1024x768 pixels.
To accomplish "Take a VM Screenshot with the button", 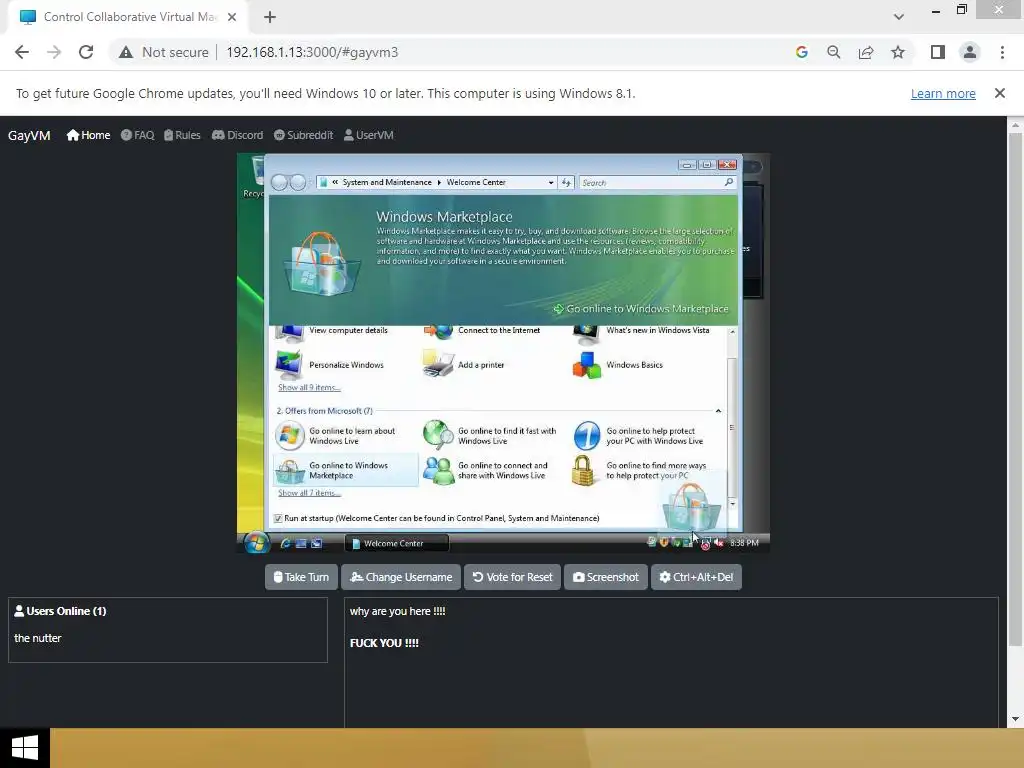I will (606, 577).
